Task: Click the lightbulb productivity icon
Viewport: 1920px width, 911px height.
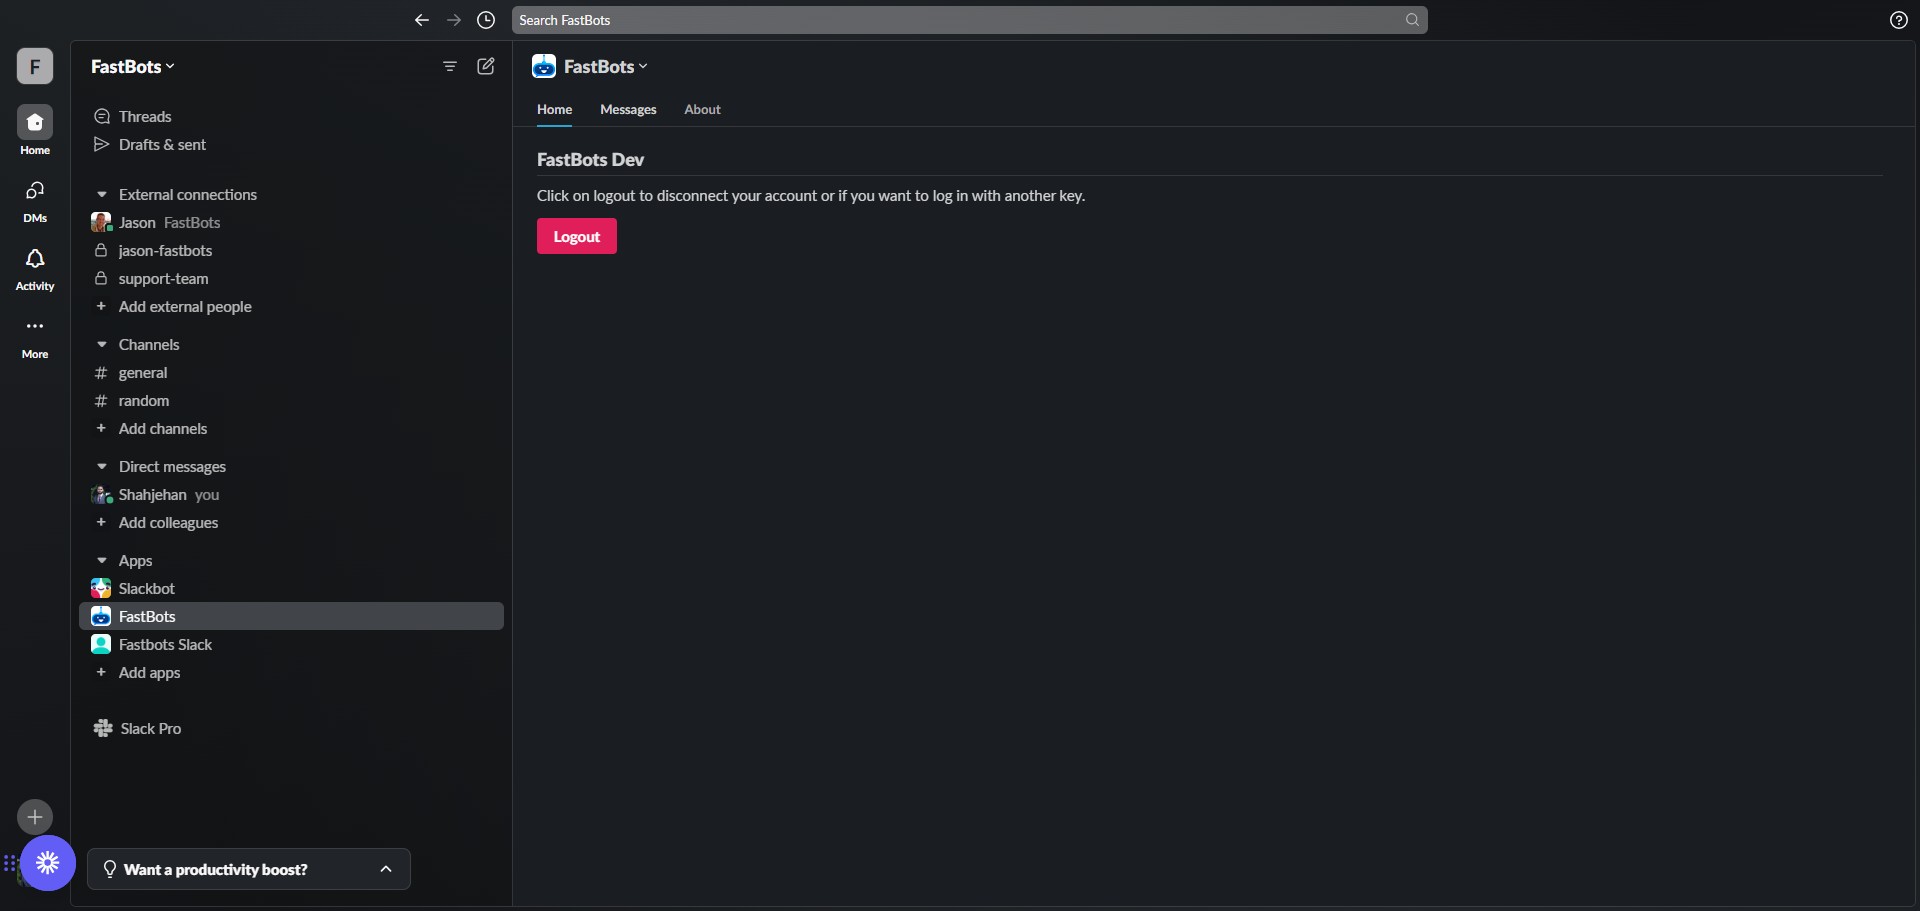Action: tap(110, 869)
